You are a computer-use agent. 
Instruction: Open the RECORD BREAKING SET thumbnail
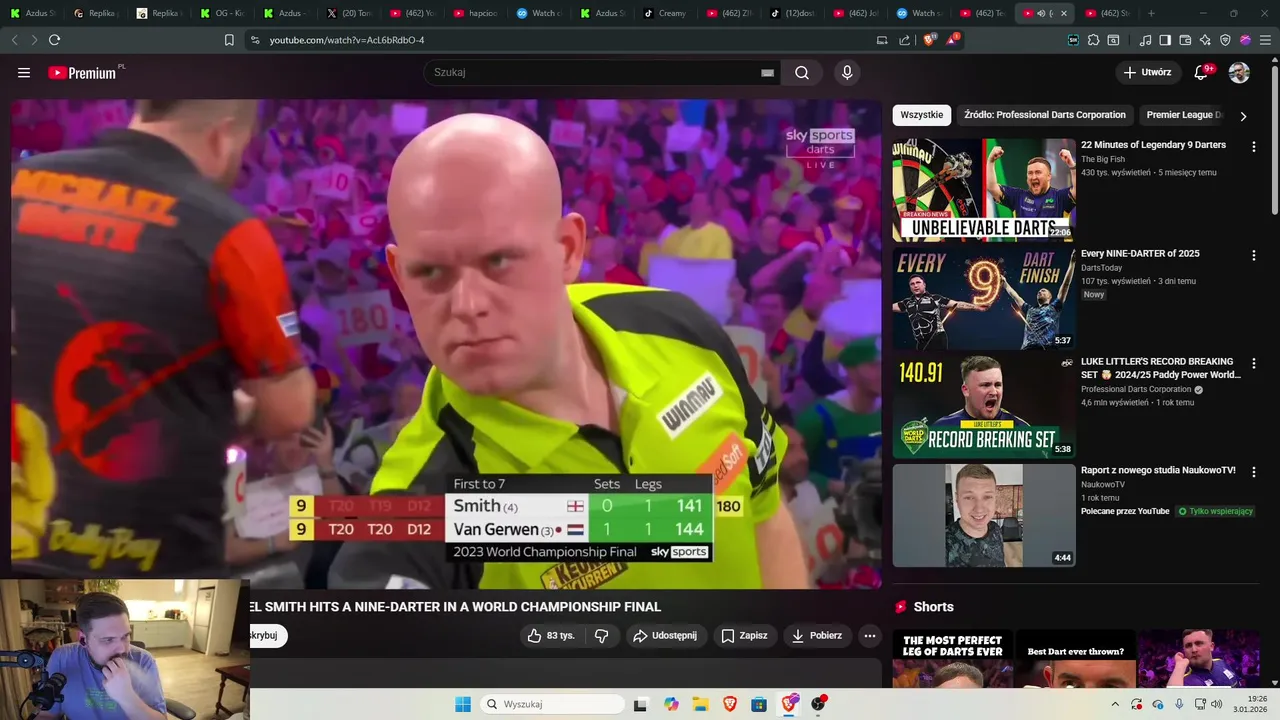click(x=984, y=407)
